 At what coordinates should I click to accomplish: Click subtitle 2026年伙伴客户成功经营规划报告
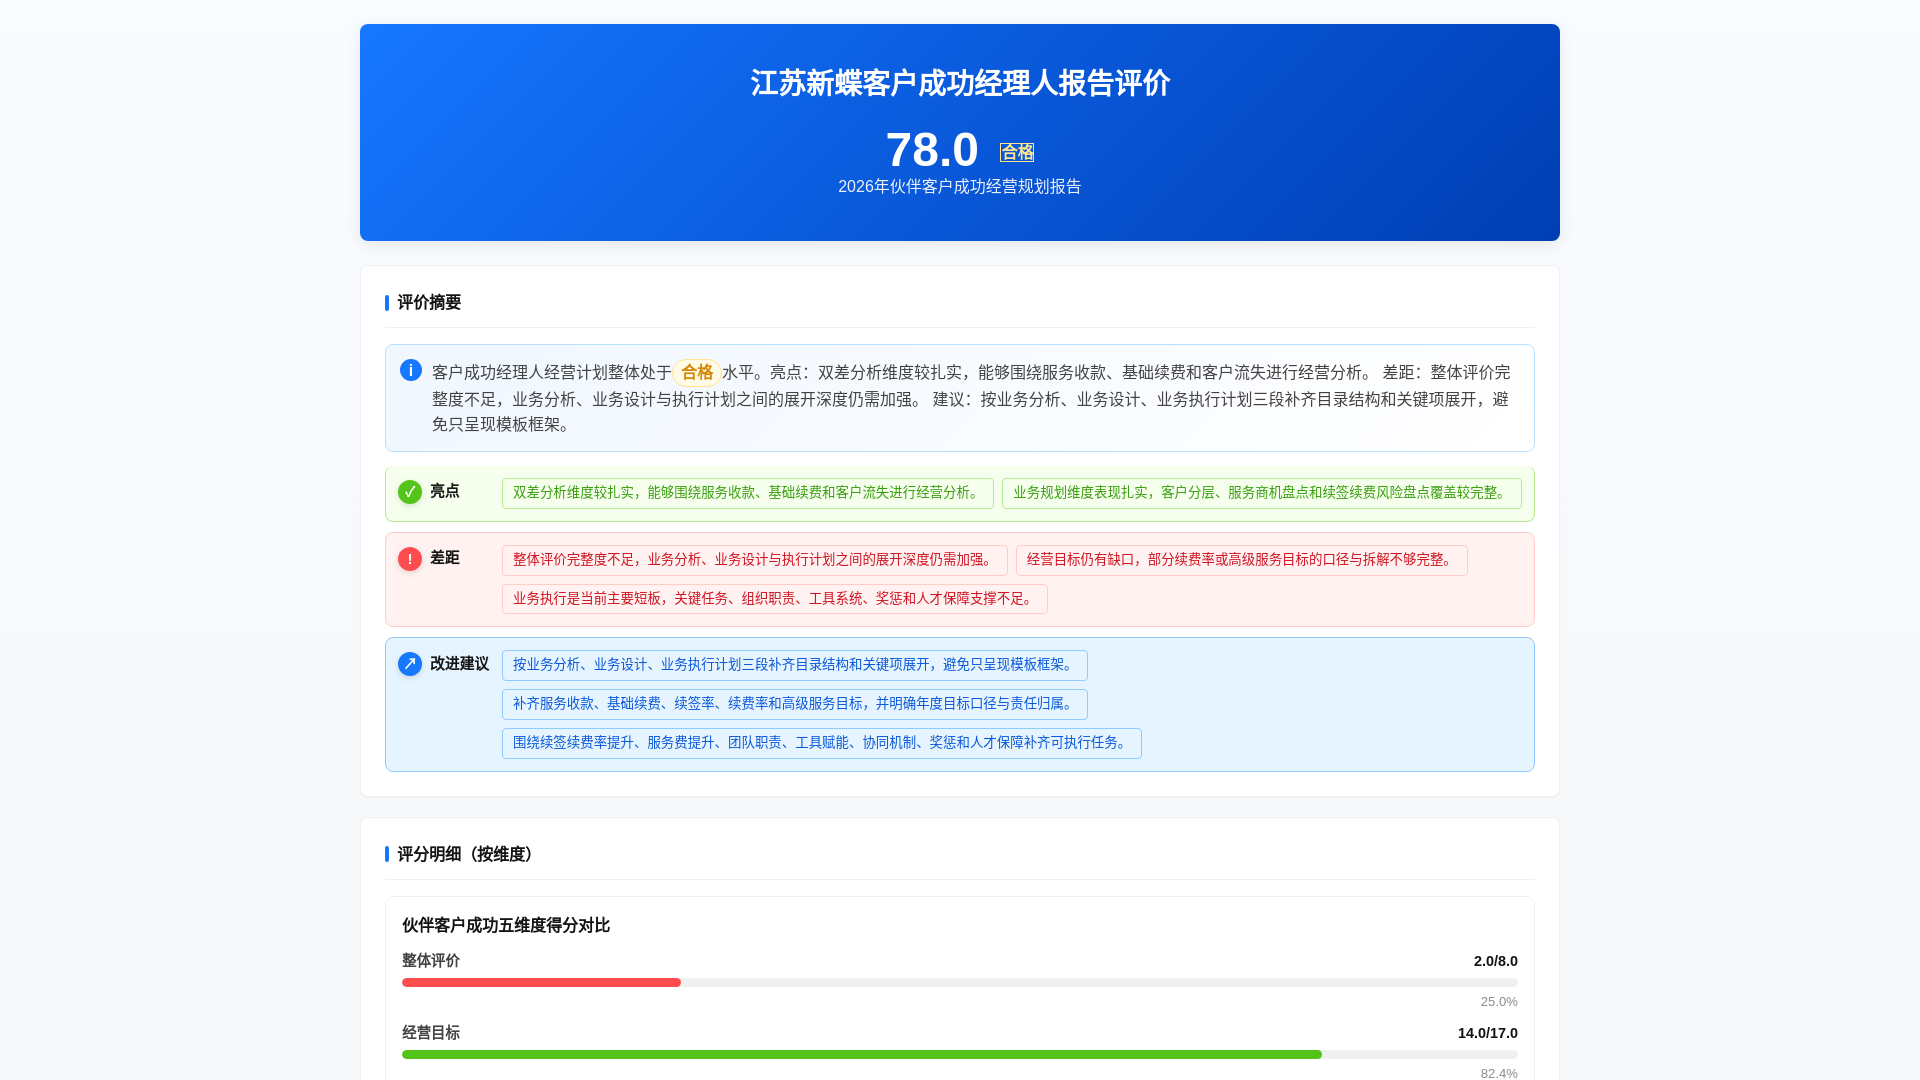[960, 187]
